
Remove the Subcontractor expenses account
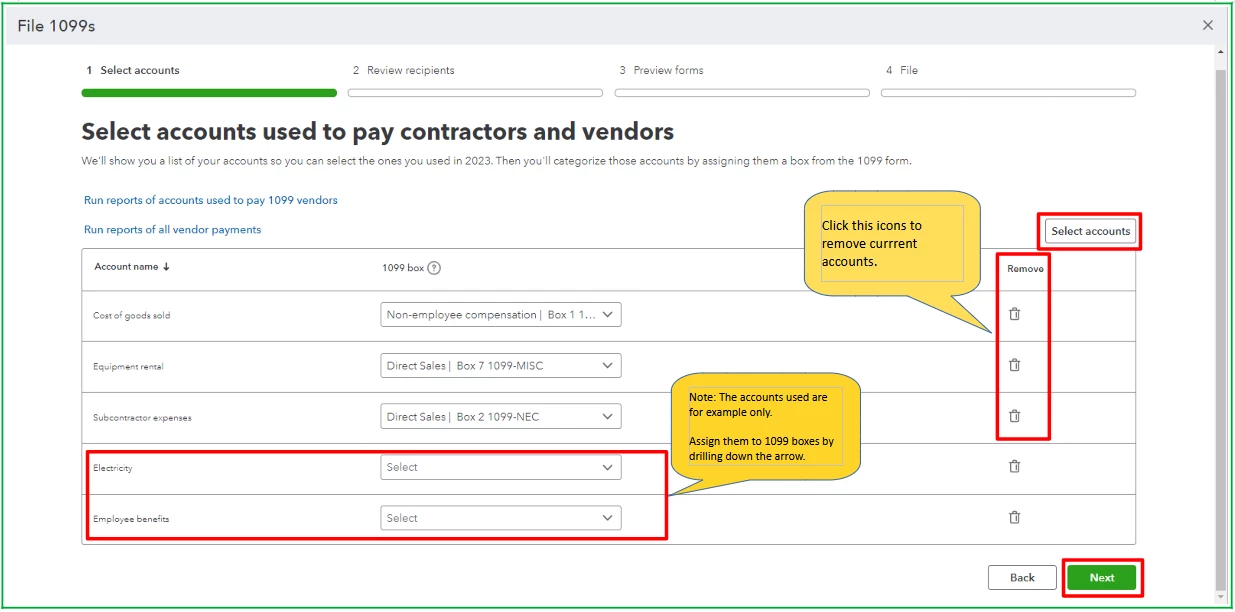[x=1014, y=416]
